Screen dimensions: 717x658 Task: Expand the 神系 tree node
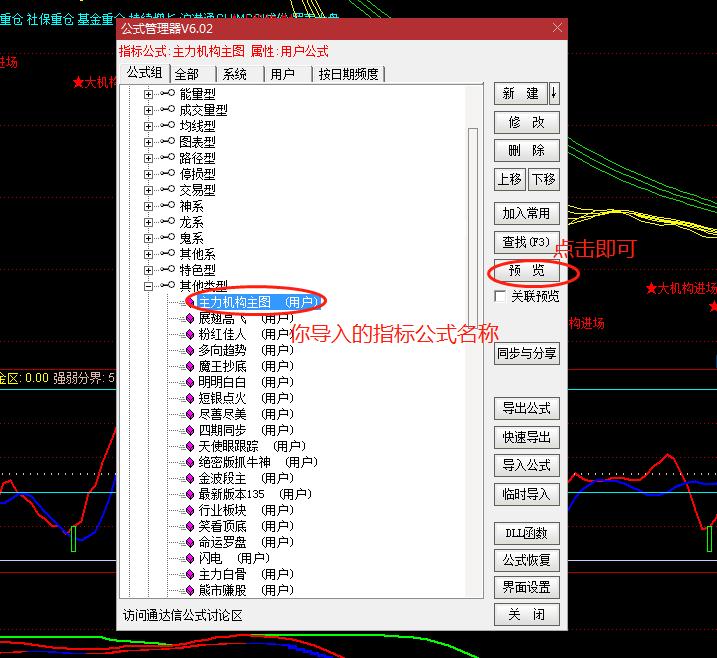[148, 206]
